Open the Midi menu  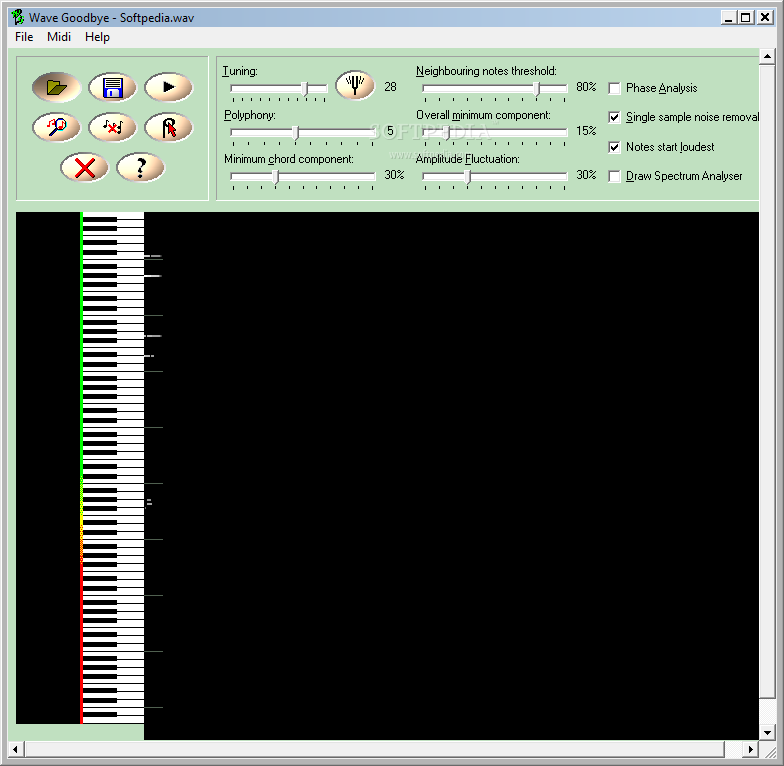coord(59,37)
